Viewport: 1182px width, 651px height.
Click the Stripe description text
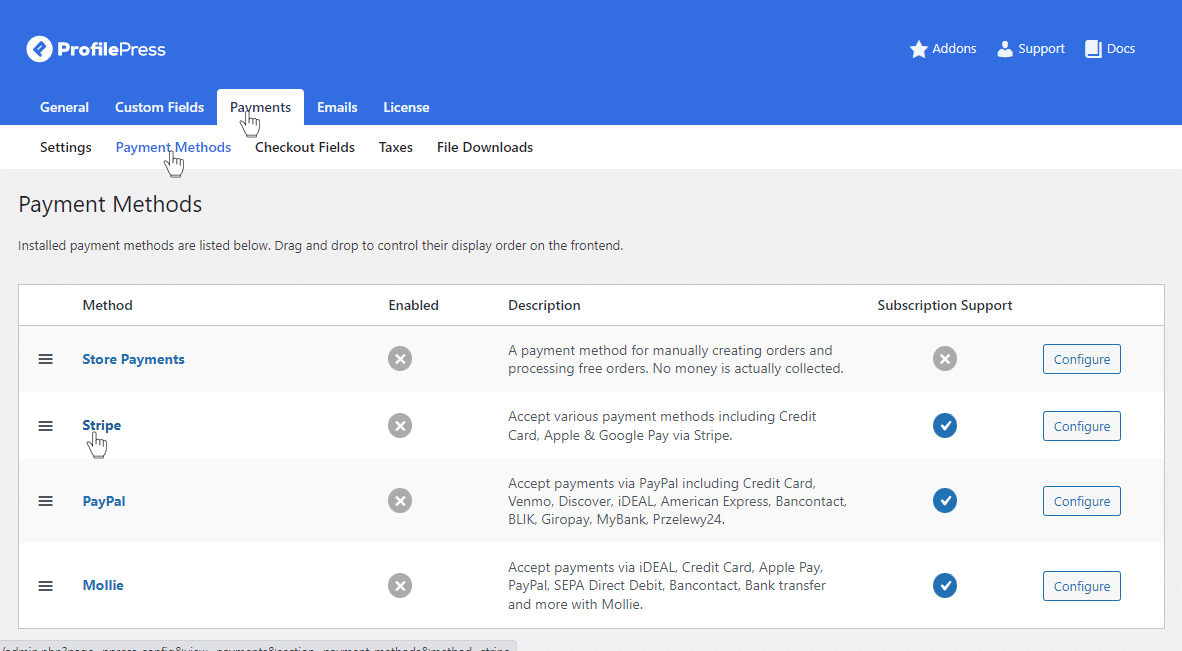point(662,426)
